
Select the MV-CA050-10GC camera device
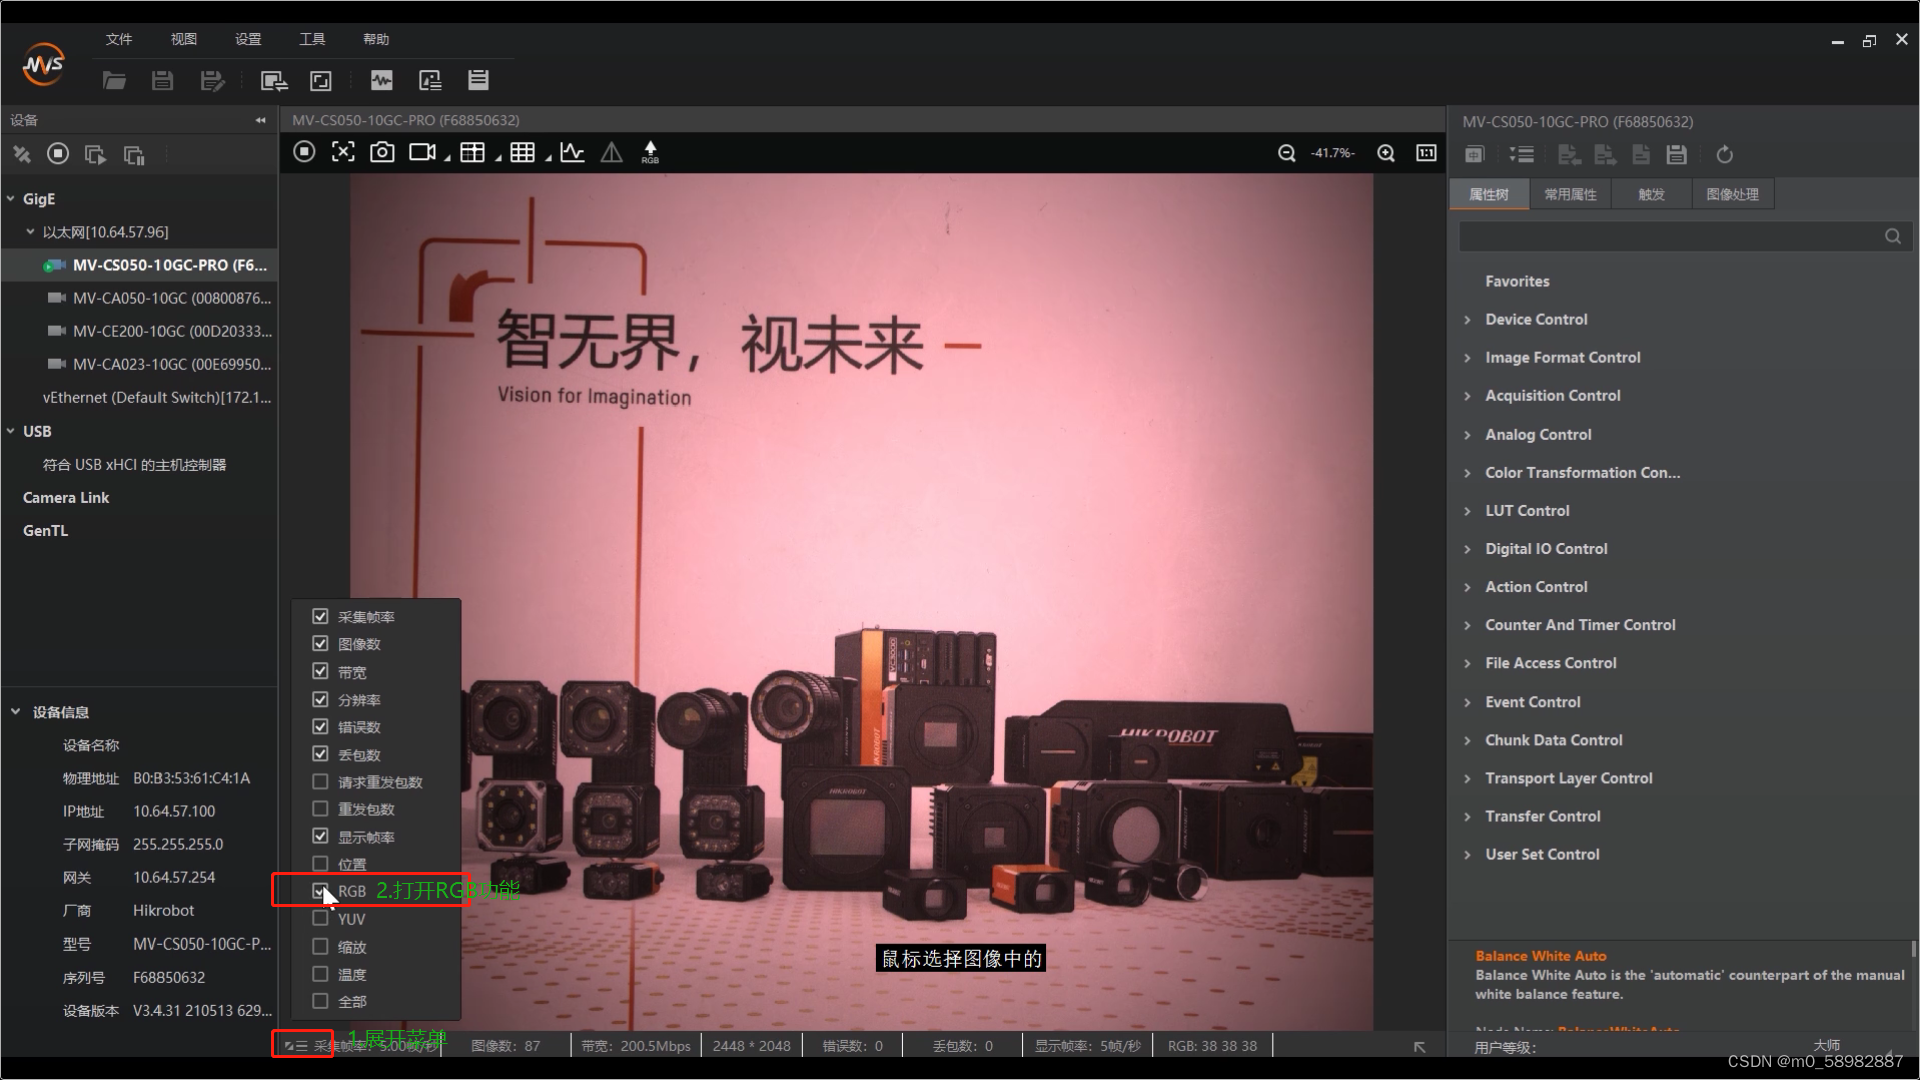(170, 298)
